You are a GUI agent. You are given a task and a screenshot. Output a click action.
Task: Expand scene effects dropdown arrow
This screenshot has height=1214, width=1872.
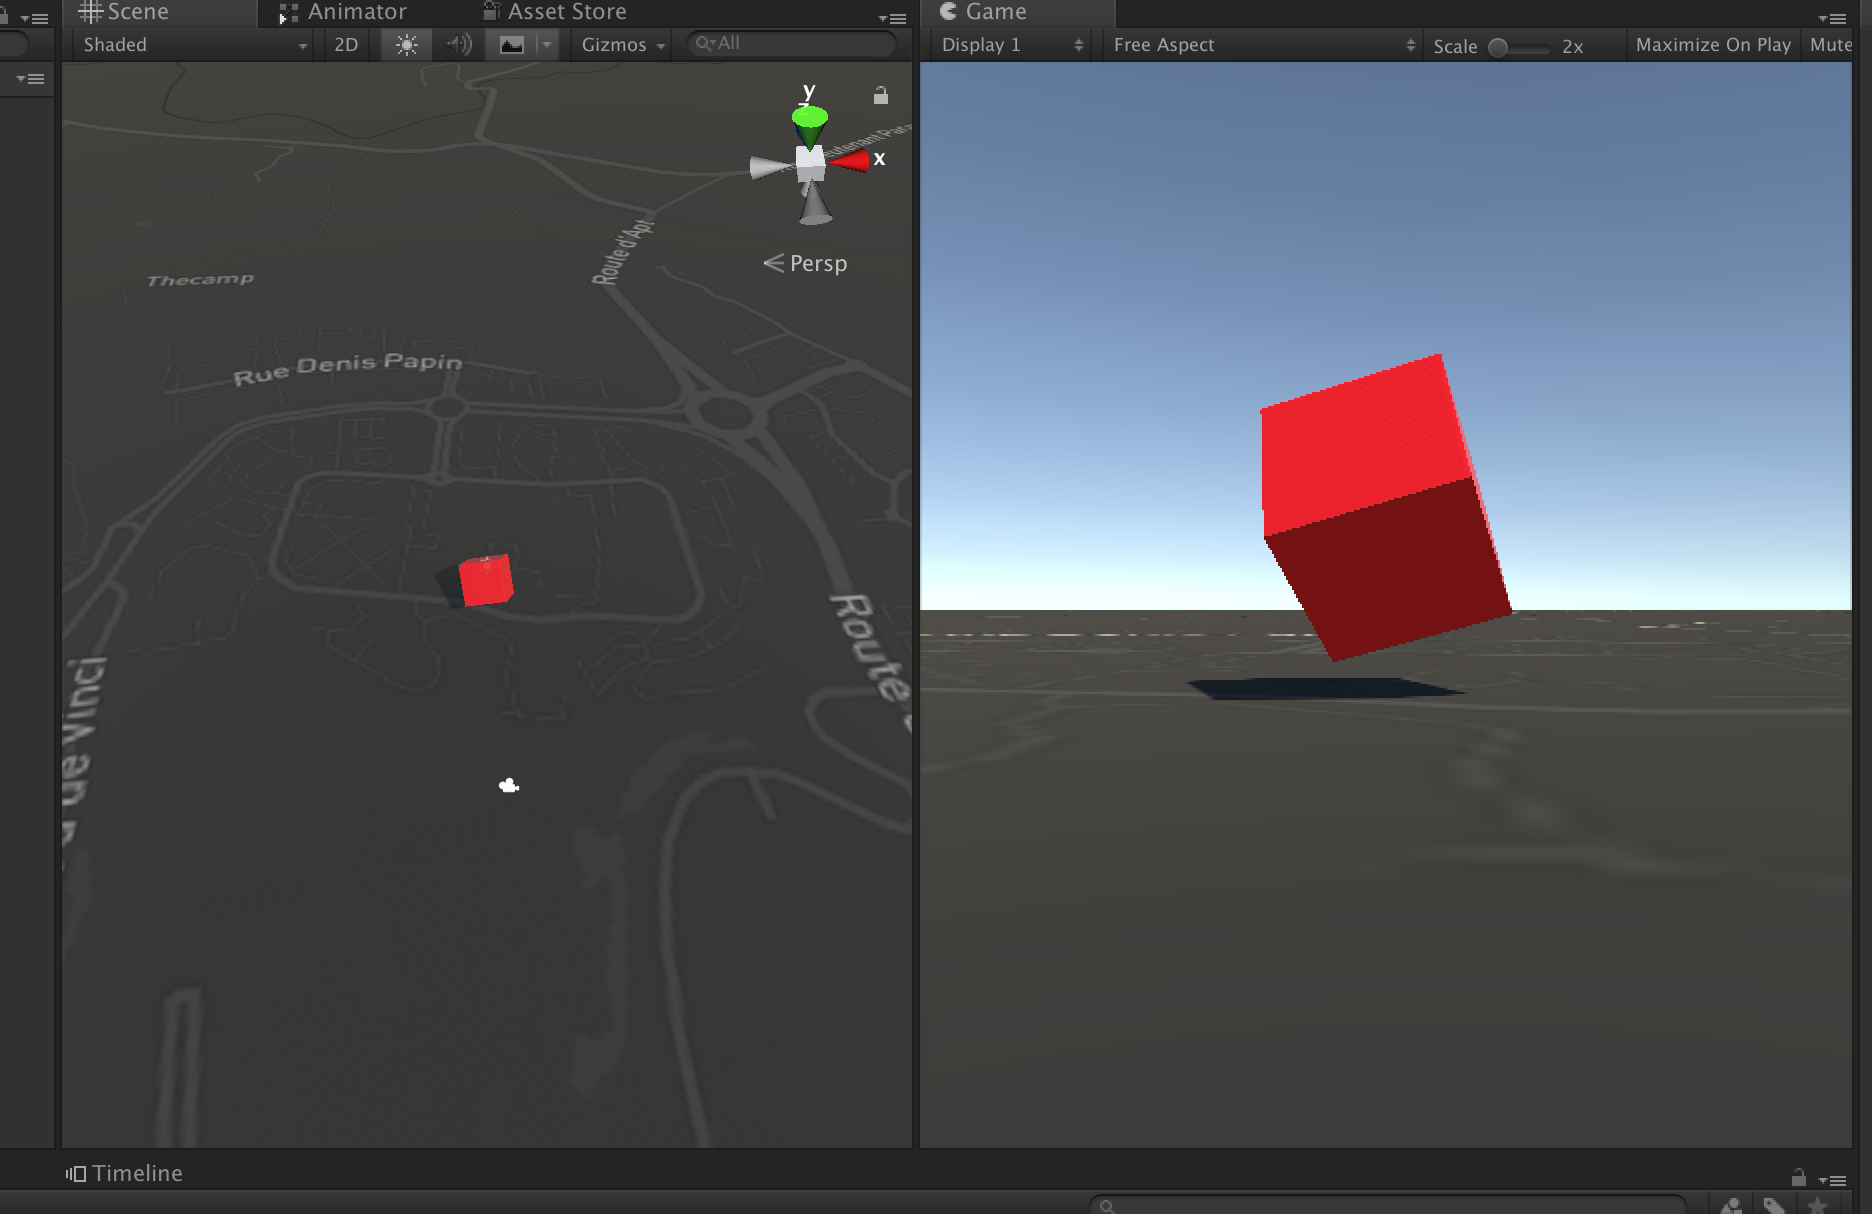click(547, 45)
